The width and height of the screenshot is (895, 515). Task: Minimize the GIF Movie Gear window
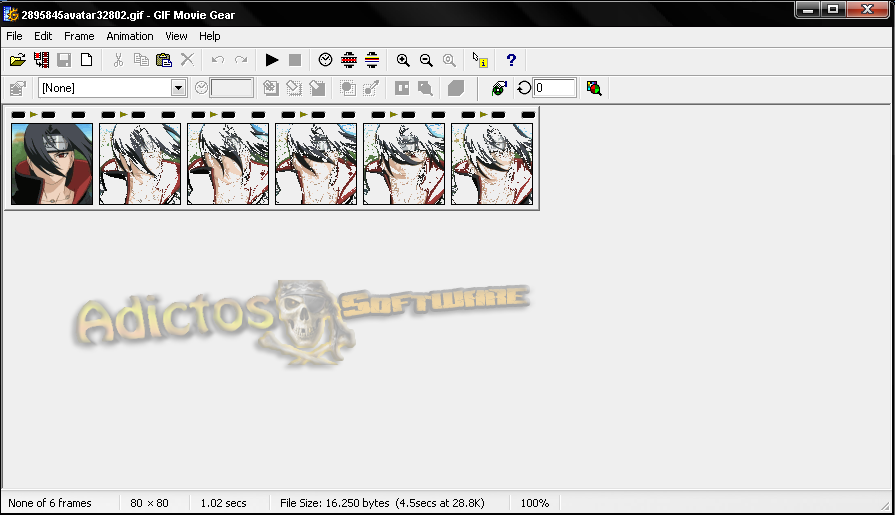808,9
